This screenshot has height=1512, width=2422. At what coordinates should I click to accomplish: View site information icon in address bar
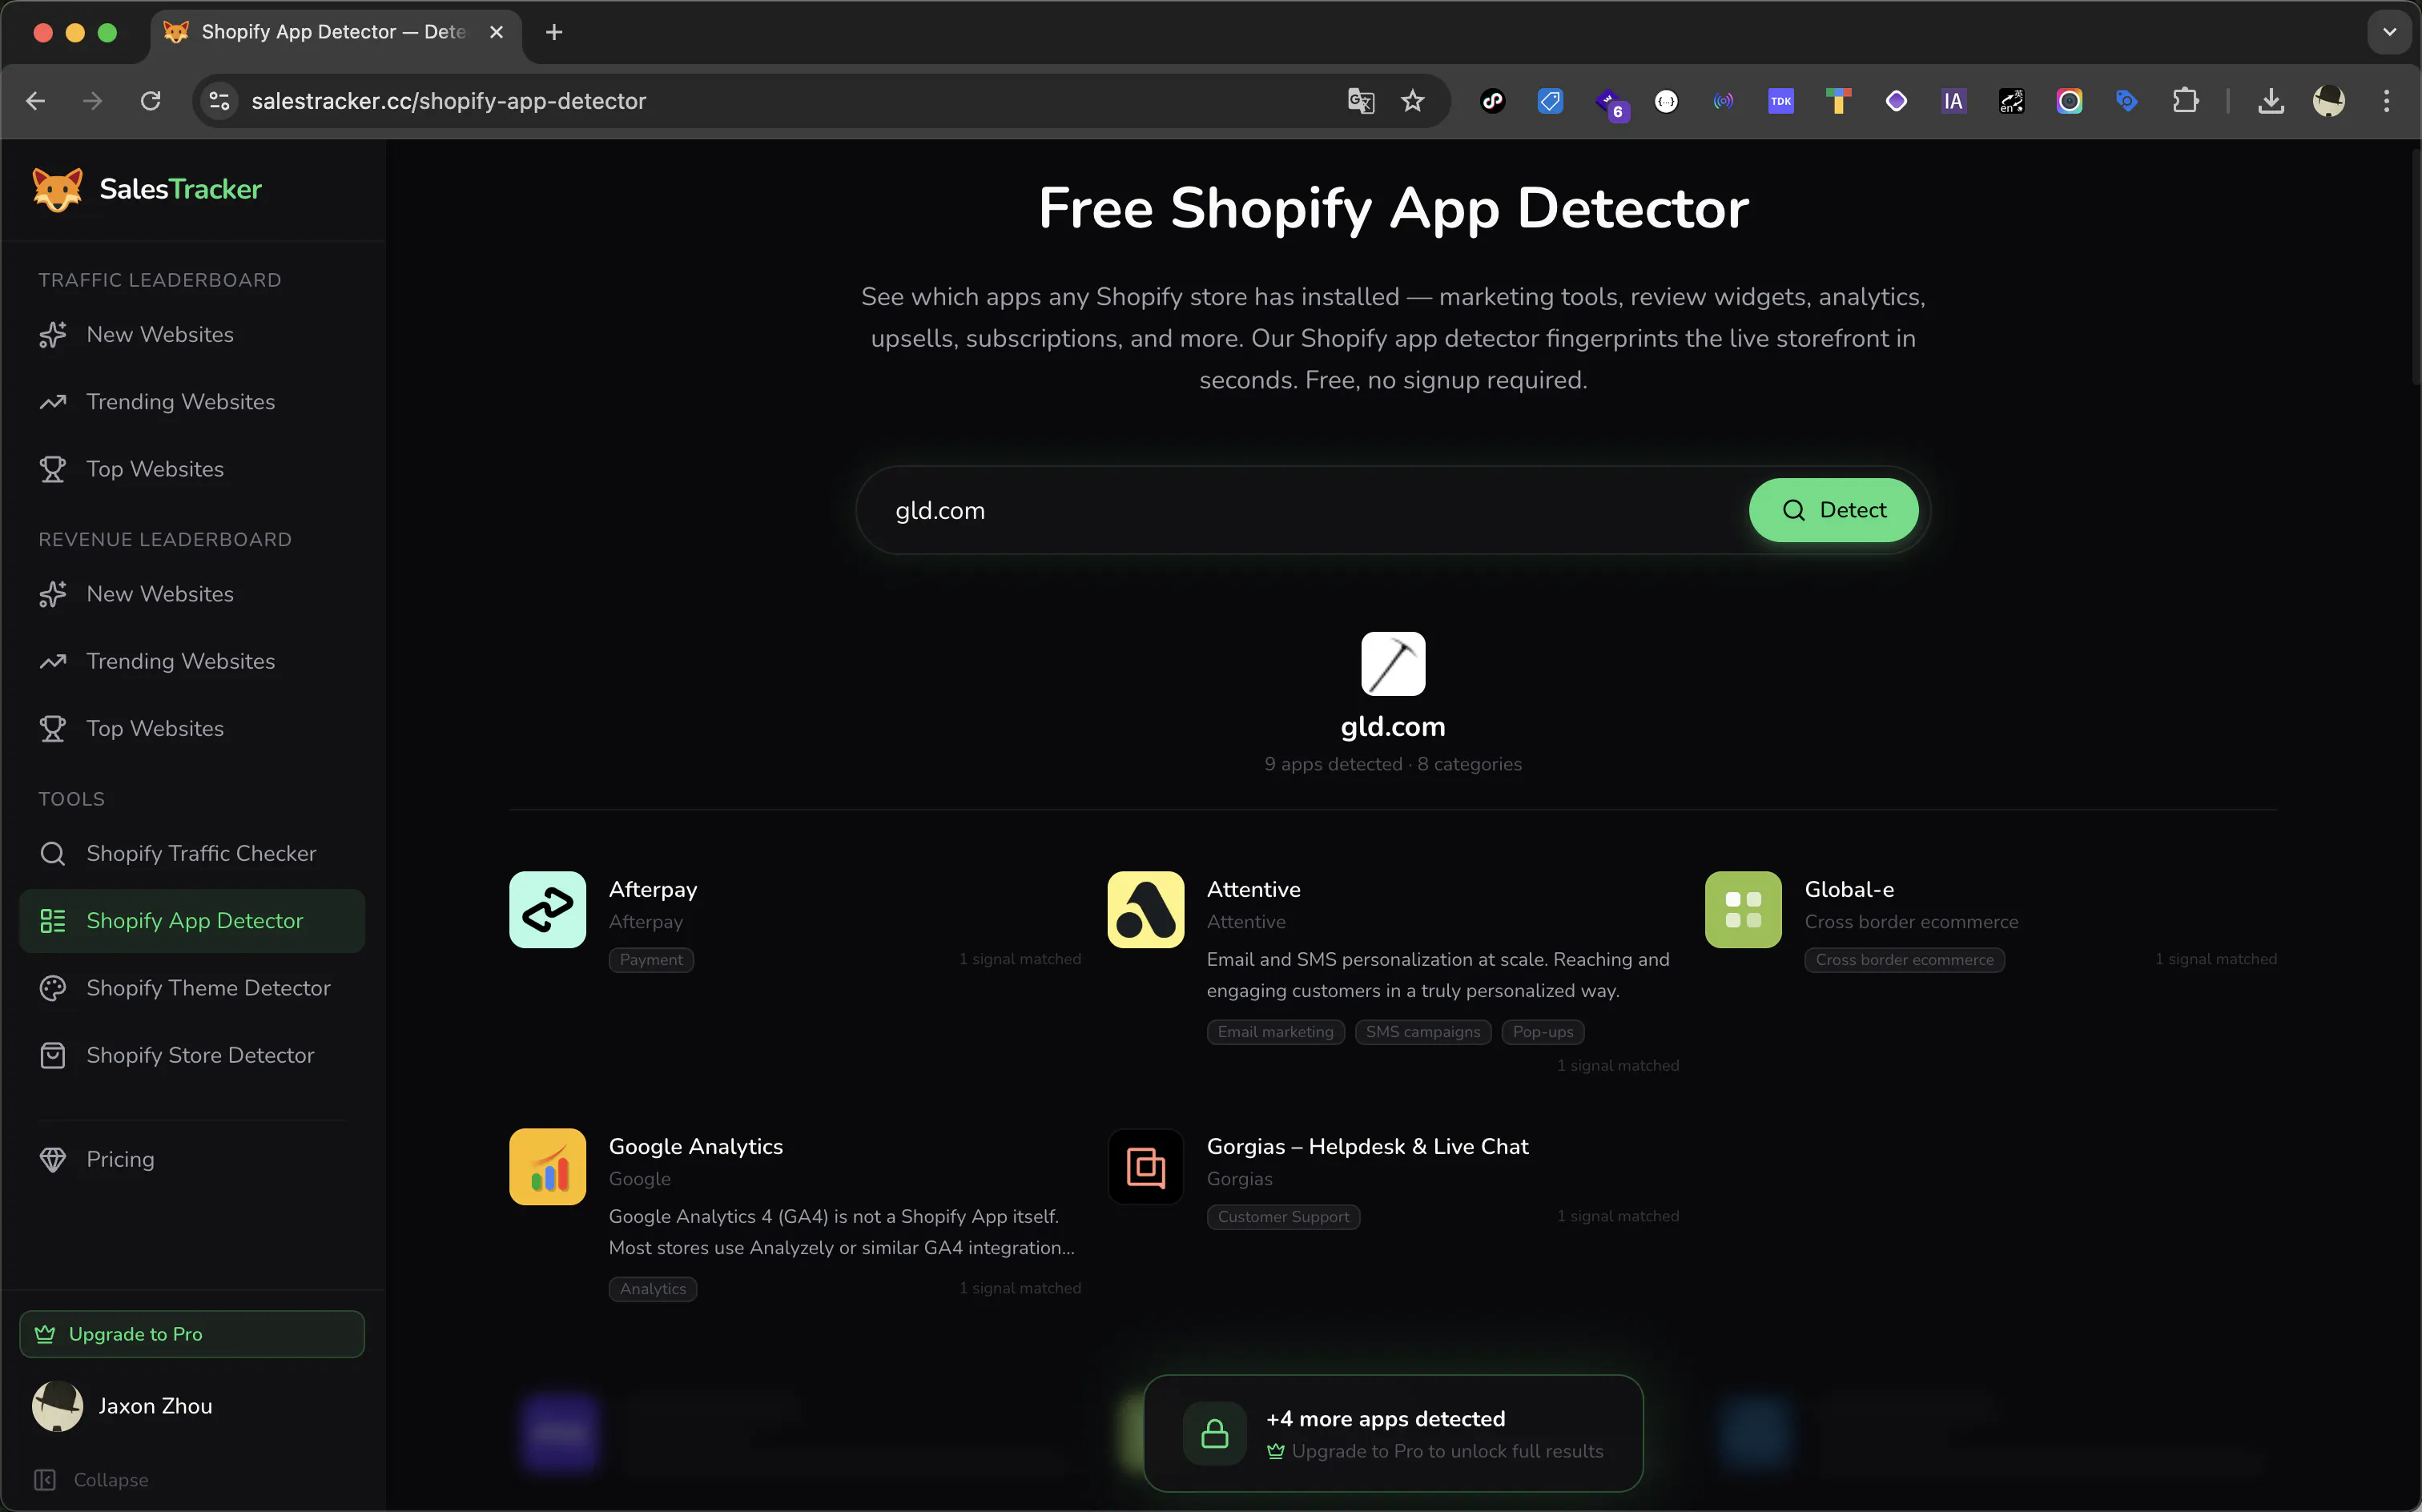click(219, 101)
